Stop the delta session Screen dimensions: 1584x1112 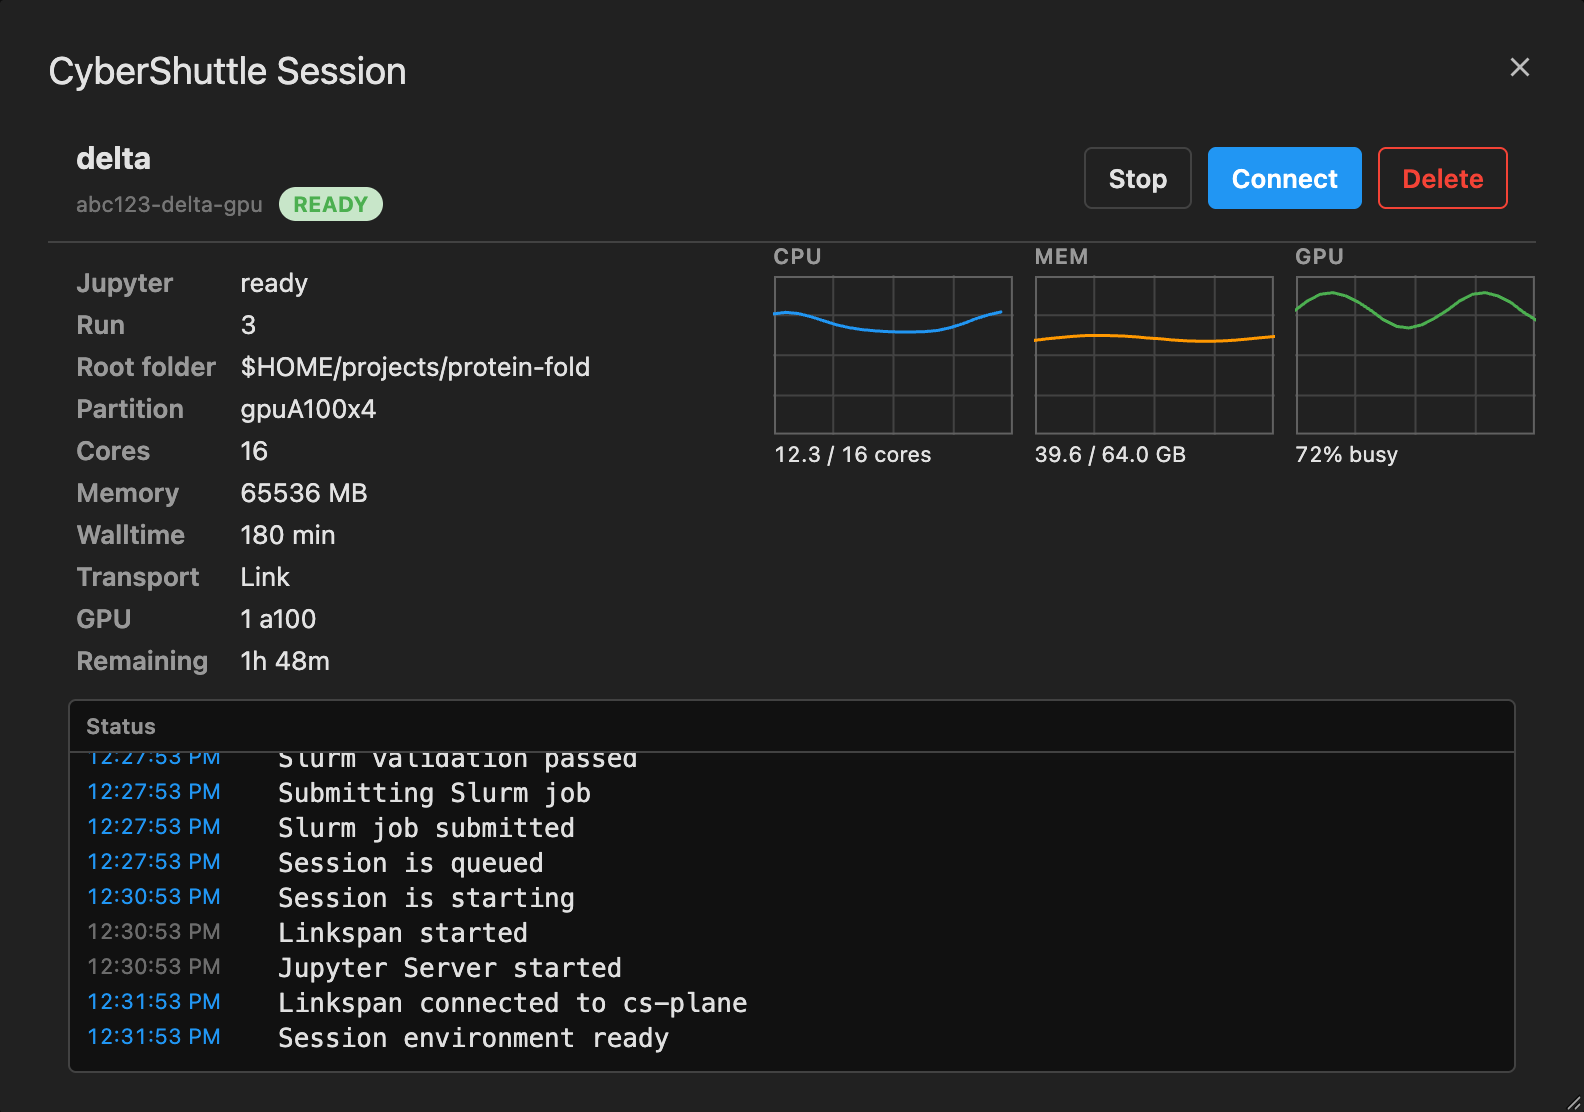(1137, 178)
